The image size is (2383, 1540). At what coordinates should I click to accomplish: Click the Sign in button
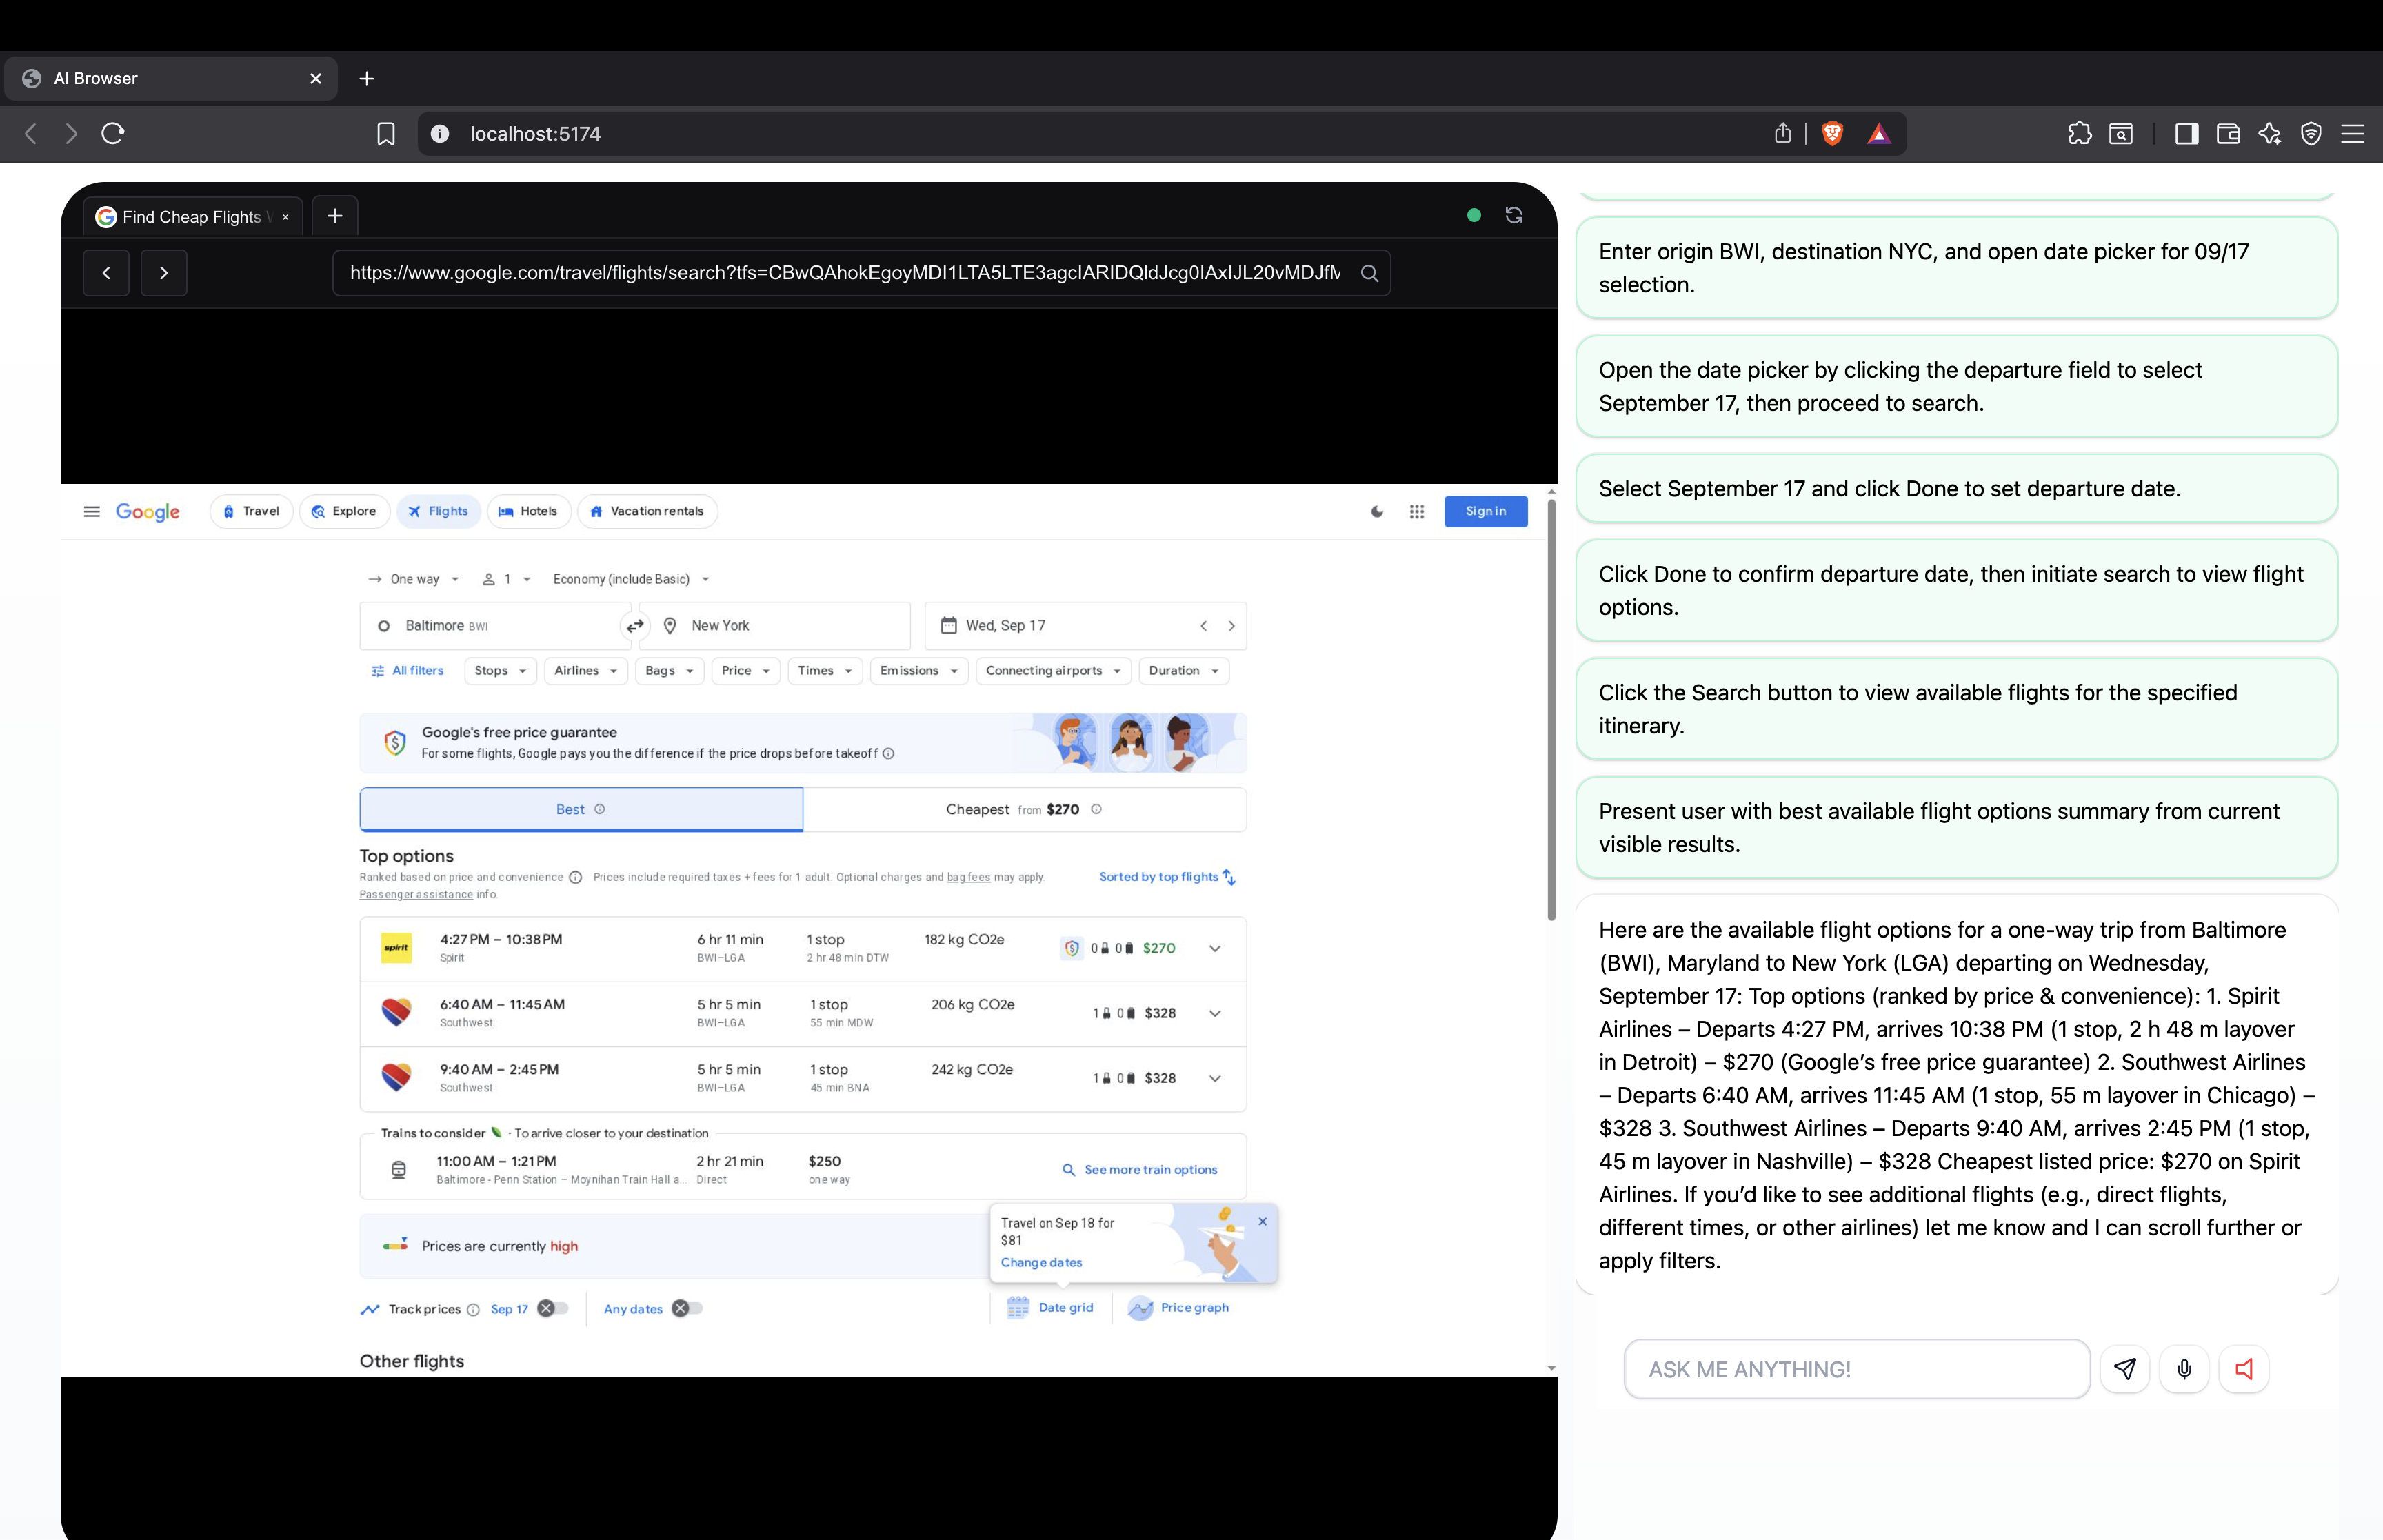click(x=1485, y=512)
